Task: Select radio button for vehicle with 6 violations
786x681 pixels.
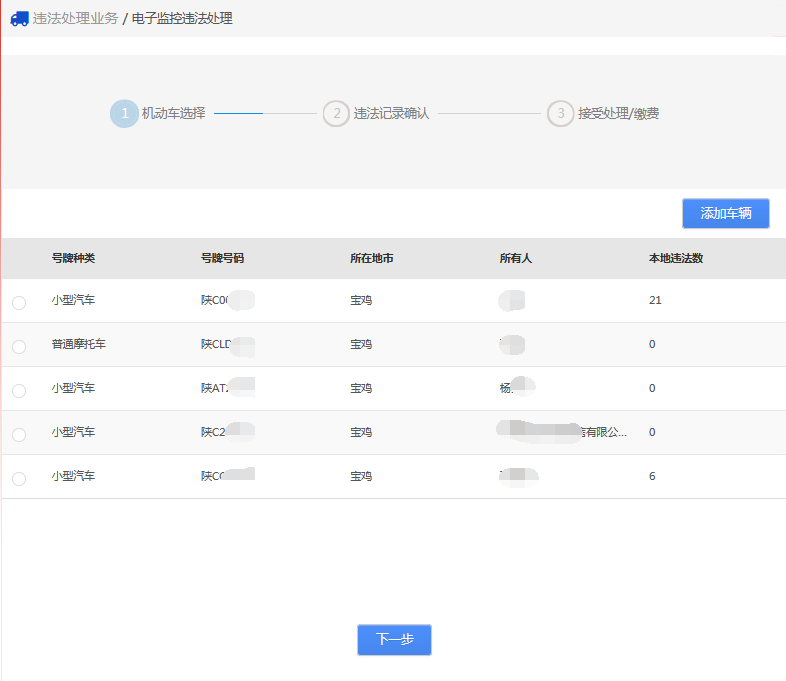Action: pos(19,479)
